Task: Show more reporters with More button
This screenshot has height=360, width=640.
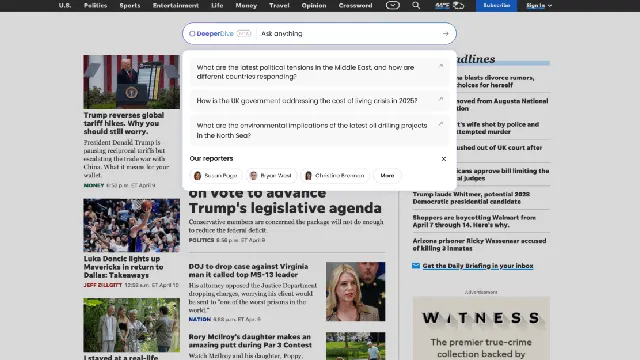Action: tap(387, 176)
